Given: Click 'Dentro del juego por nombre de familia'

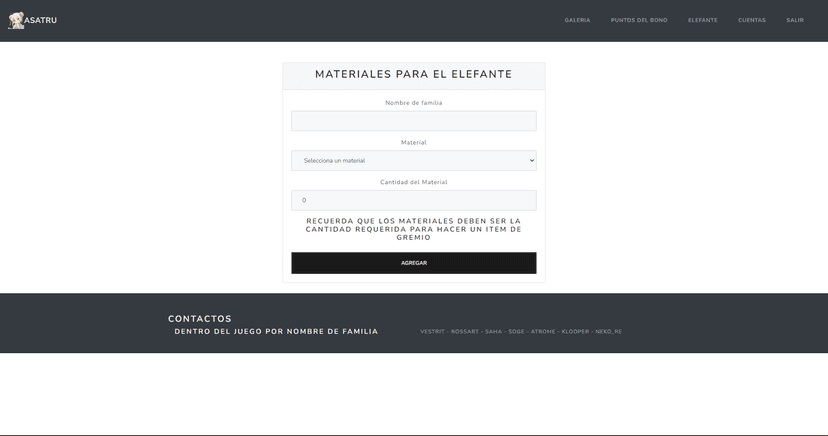Looking at the screenshot, I should tap(276, 332).
